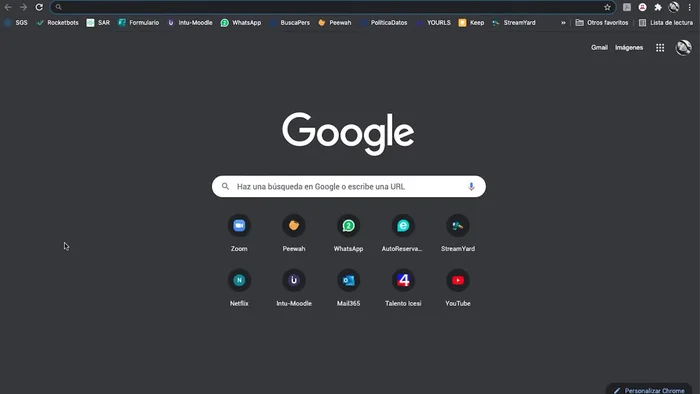The height and width of the screenshot is (394, 700).
Task: Open the Extensions puzzle piece icon
Action: pyautogui.click(x=658, y=7)
